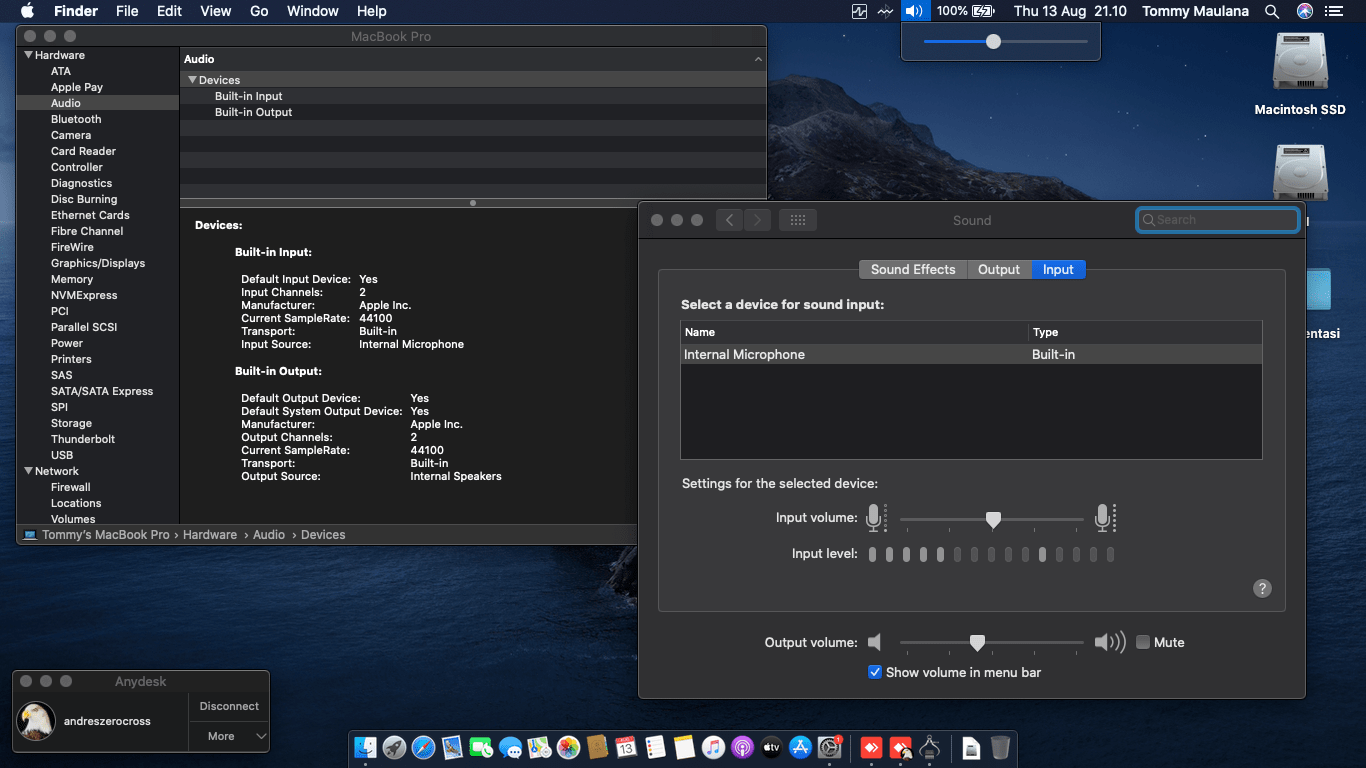Click the back arrow in Sound preferences
Screen dimensions: 1366x768
(x=730, y=220)
